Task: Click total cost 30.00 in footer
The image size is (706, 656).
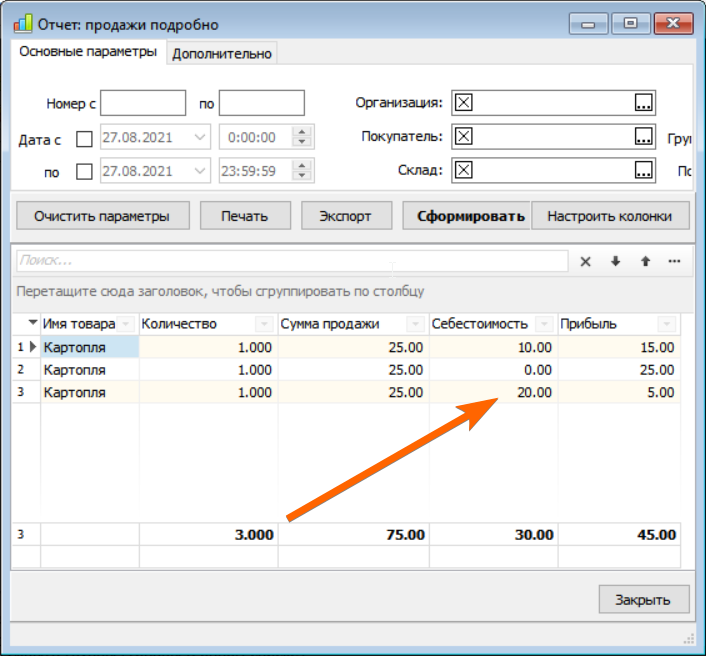Action: coord(494,534)
